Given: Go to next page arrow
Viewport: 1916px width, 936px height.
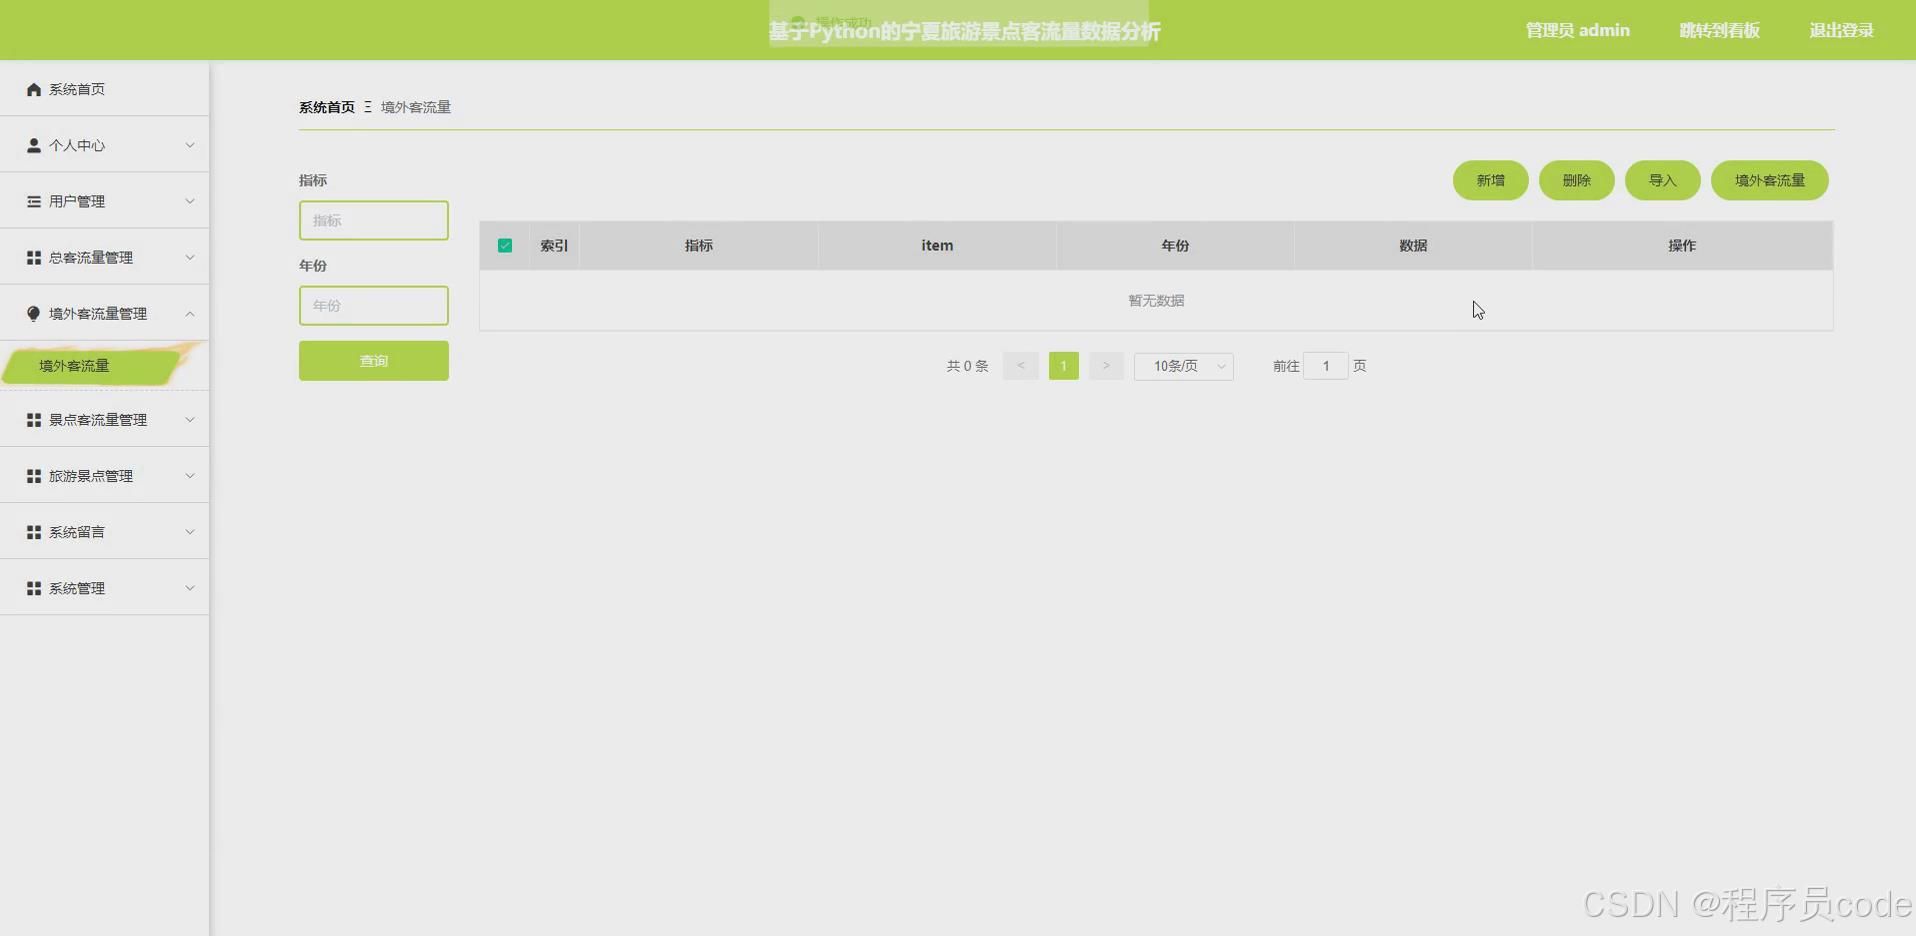Looking at the screenshot, I should [x=1106, y=366].
